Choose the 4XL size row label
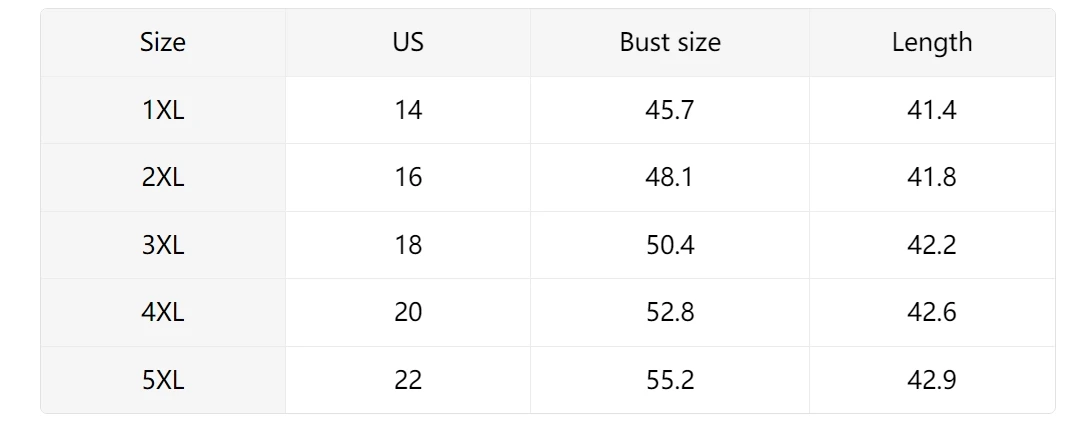Viewport: 1088px width, 432px height. tap(163, 313)
